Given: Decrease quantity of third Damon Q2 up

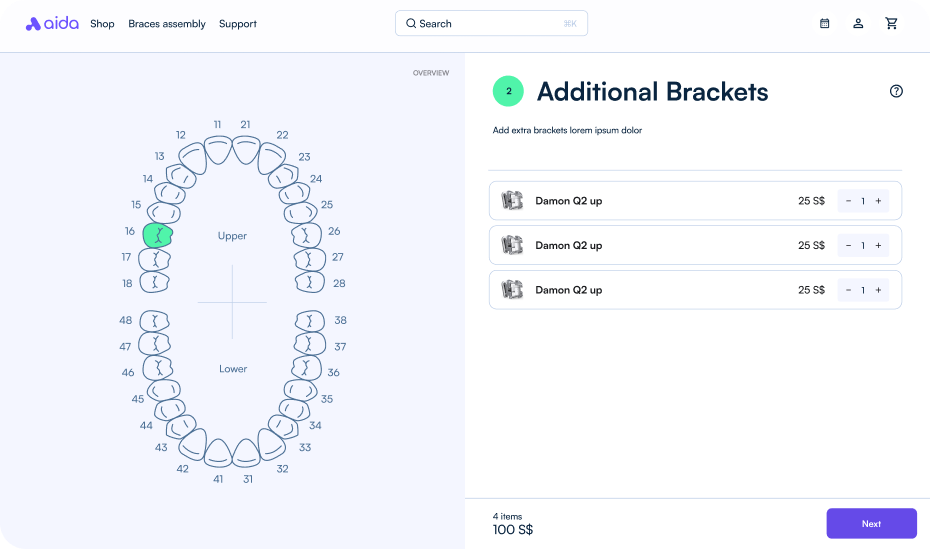Looking at the screenshot, I should click(848, 290).
